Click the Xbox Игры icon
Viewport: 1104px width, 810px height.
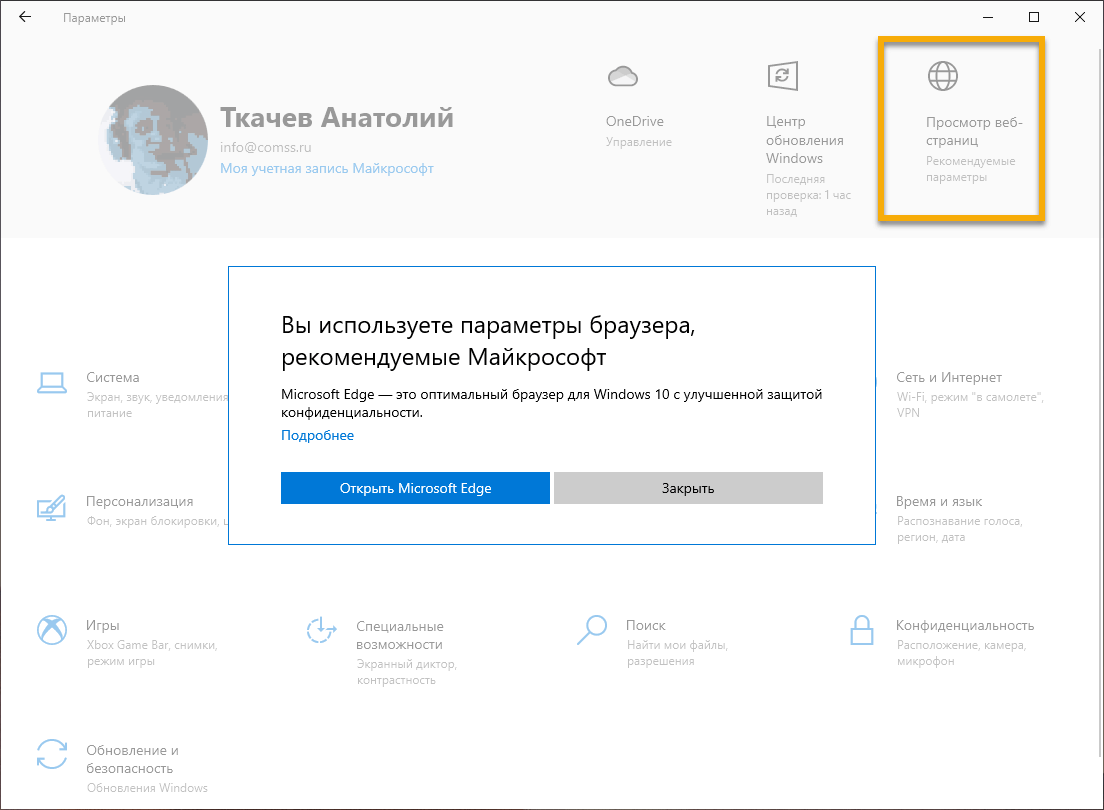coord(52,630)
